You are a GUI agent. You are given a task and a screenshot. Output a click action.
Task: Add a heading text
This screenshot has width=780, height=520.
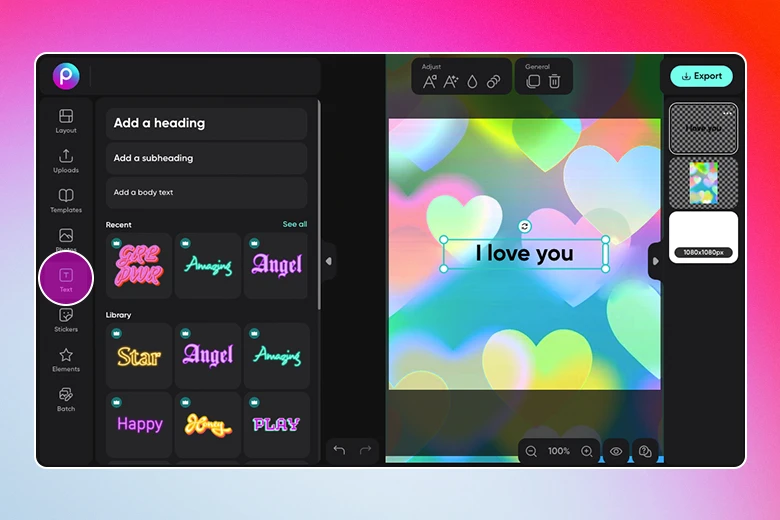[206, 123]
